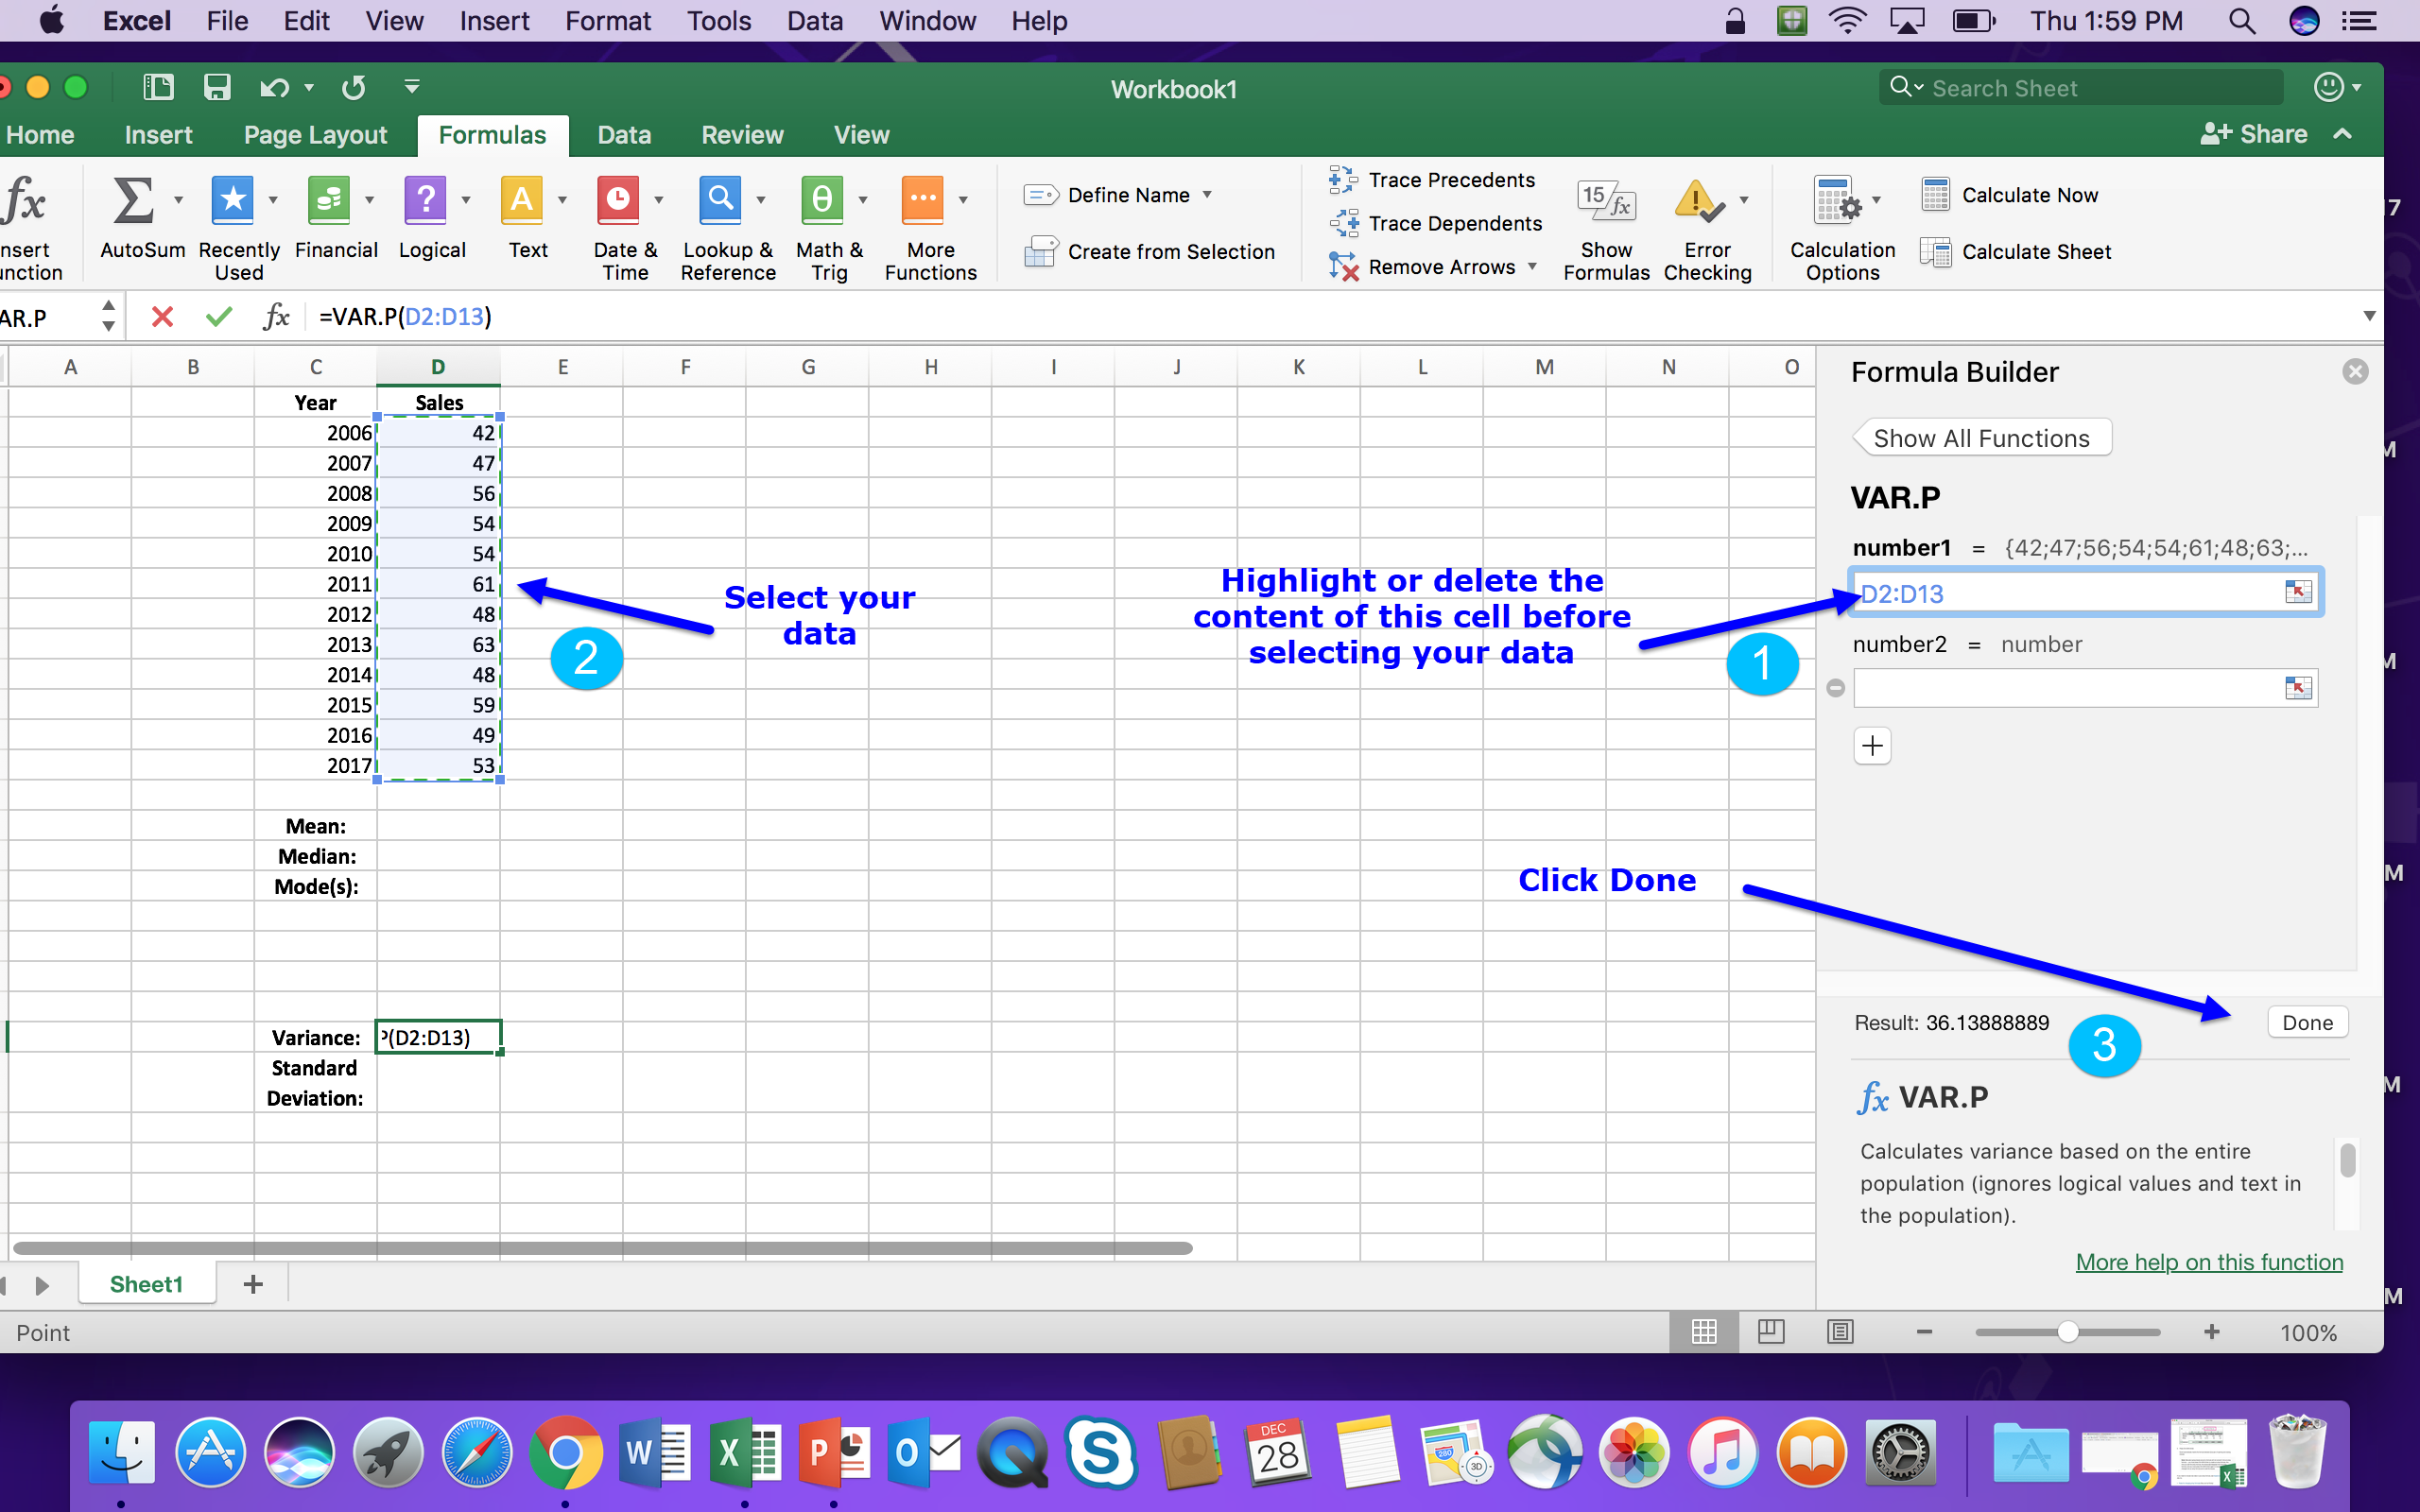Click the AutoSum sigma icon

(x=133, y=201)
